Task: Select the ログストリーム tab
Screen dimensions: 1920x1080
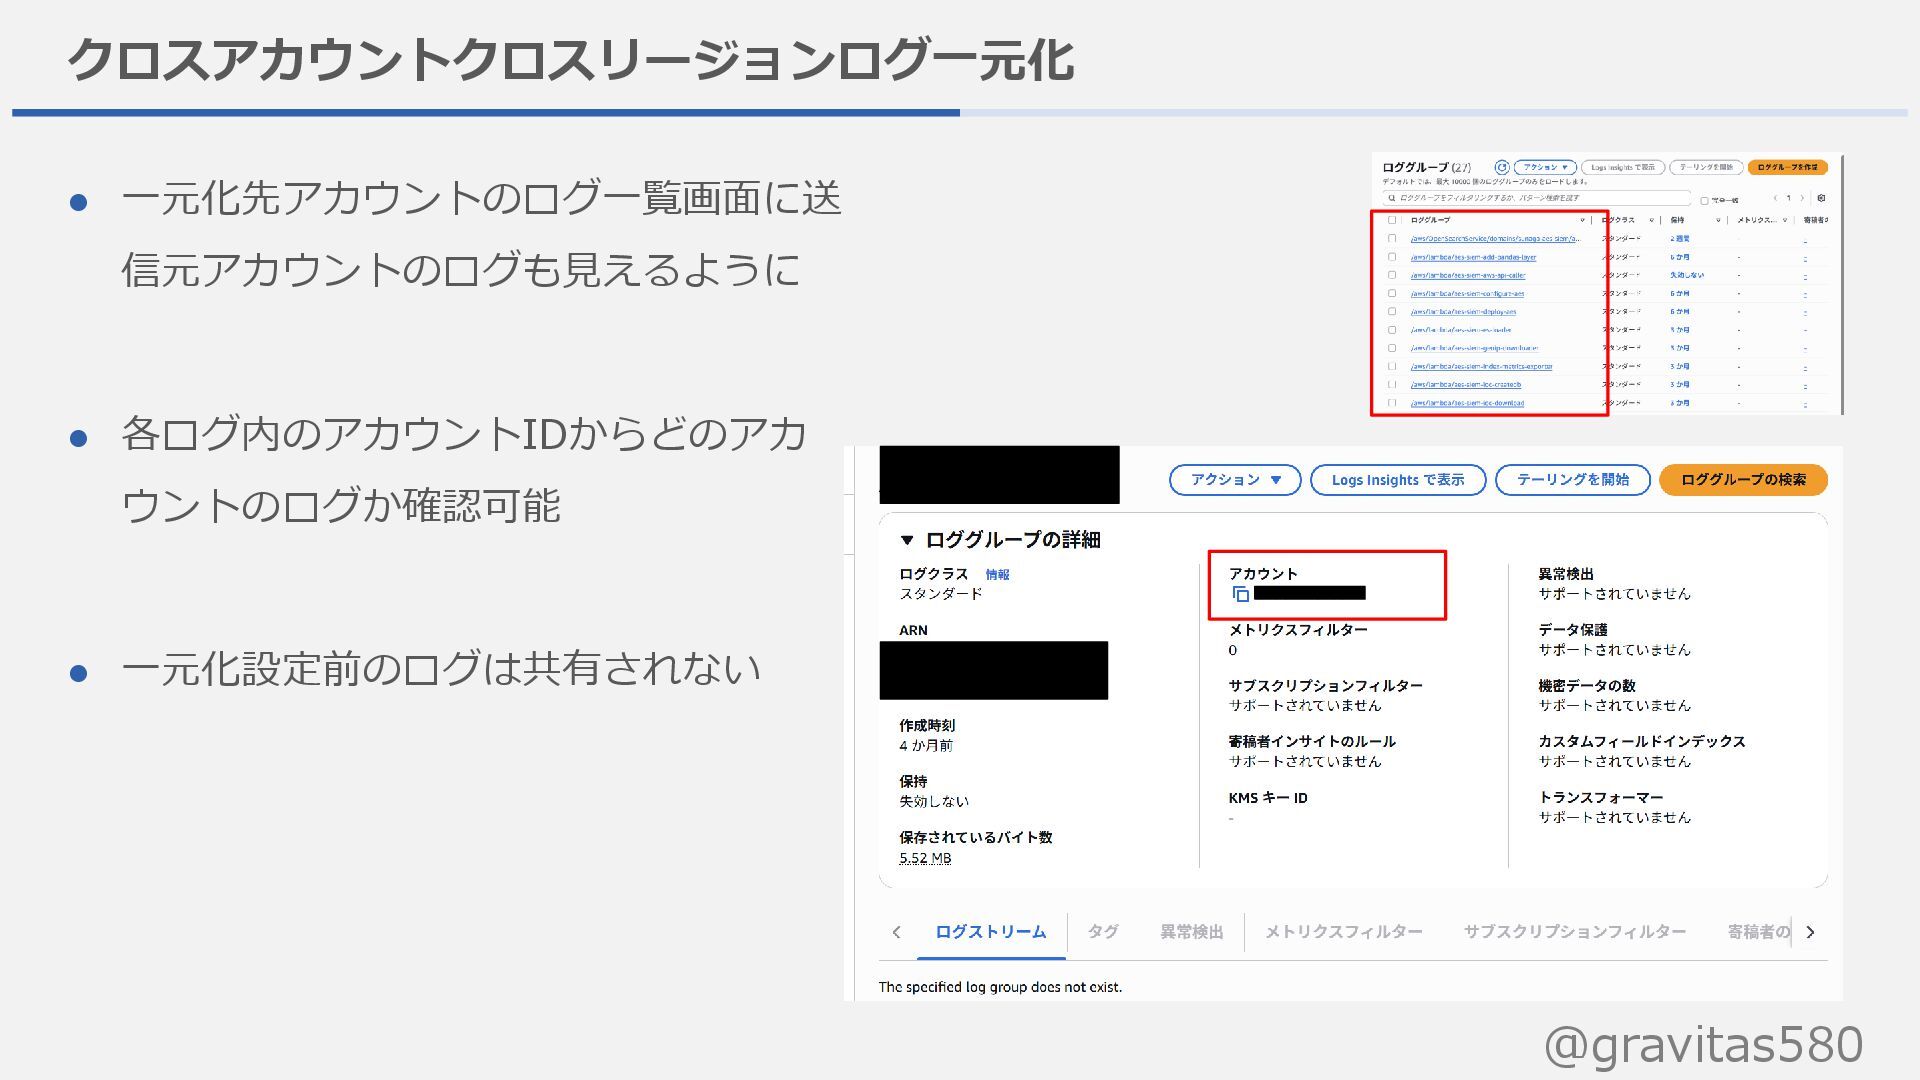Action: (x=990, y=932)
